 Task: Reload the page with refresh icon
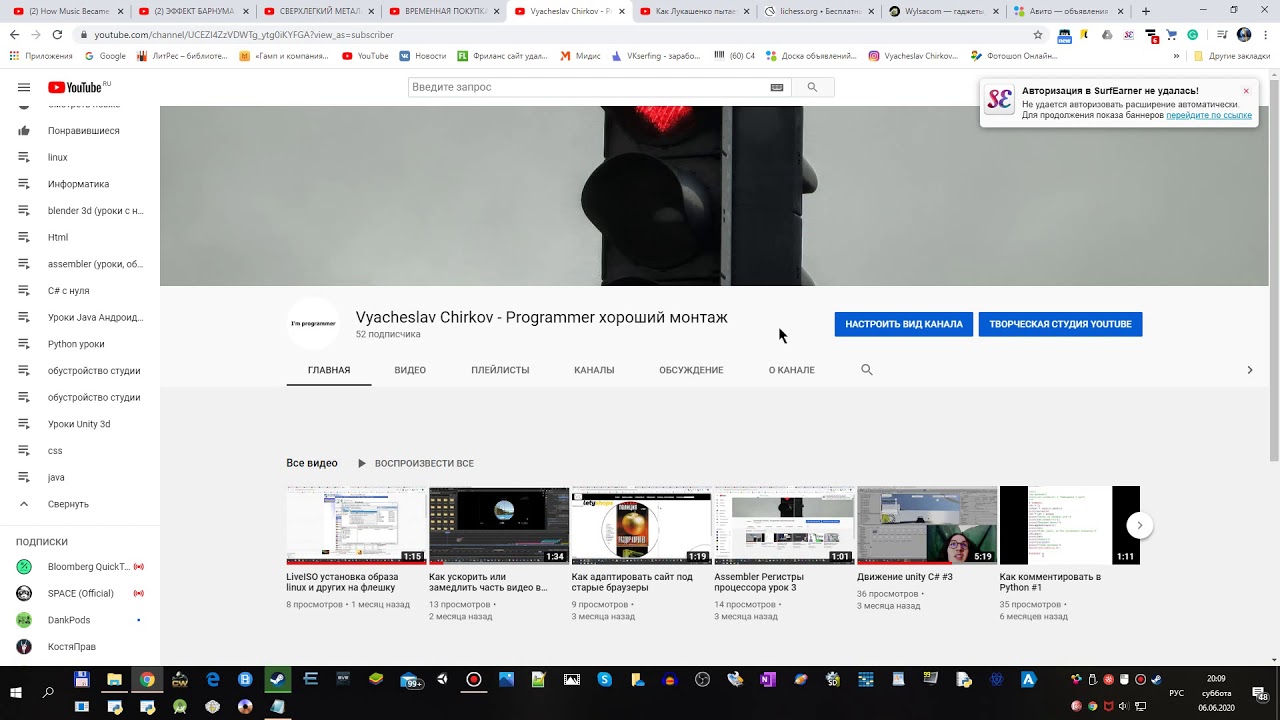[x=57, y=34]
